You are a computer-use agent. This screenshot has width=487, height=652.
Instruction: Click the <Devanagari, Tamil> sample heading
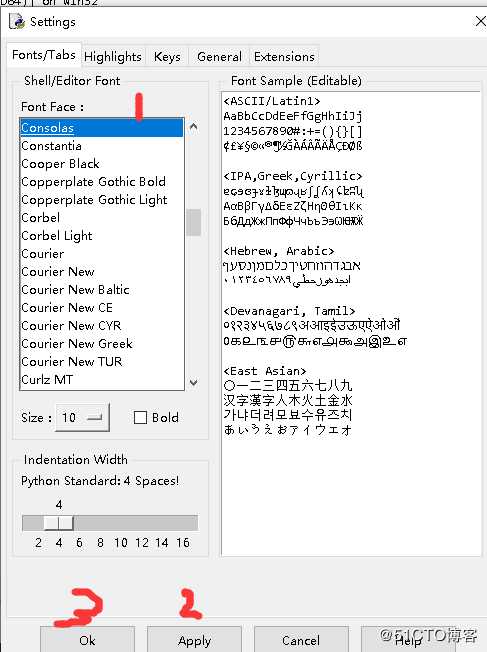289,311
